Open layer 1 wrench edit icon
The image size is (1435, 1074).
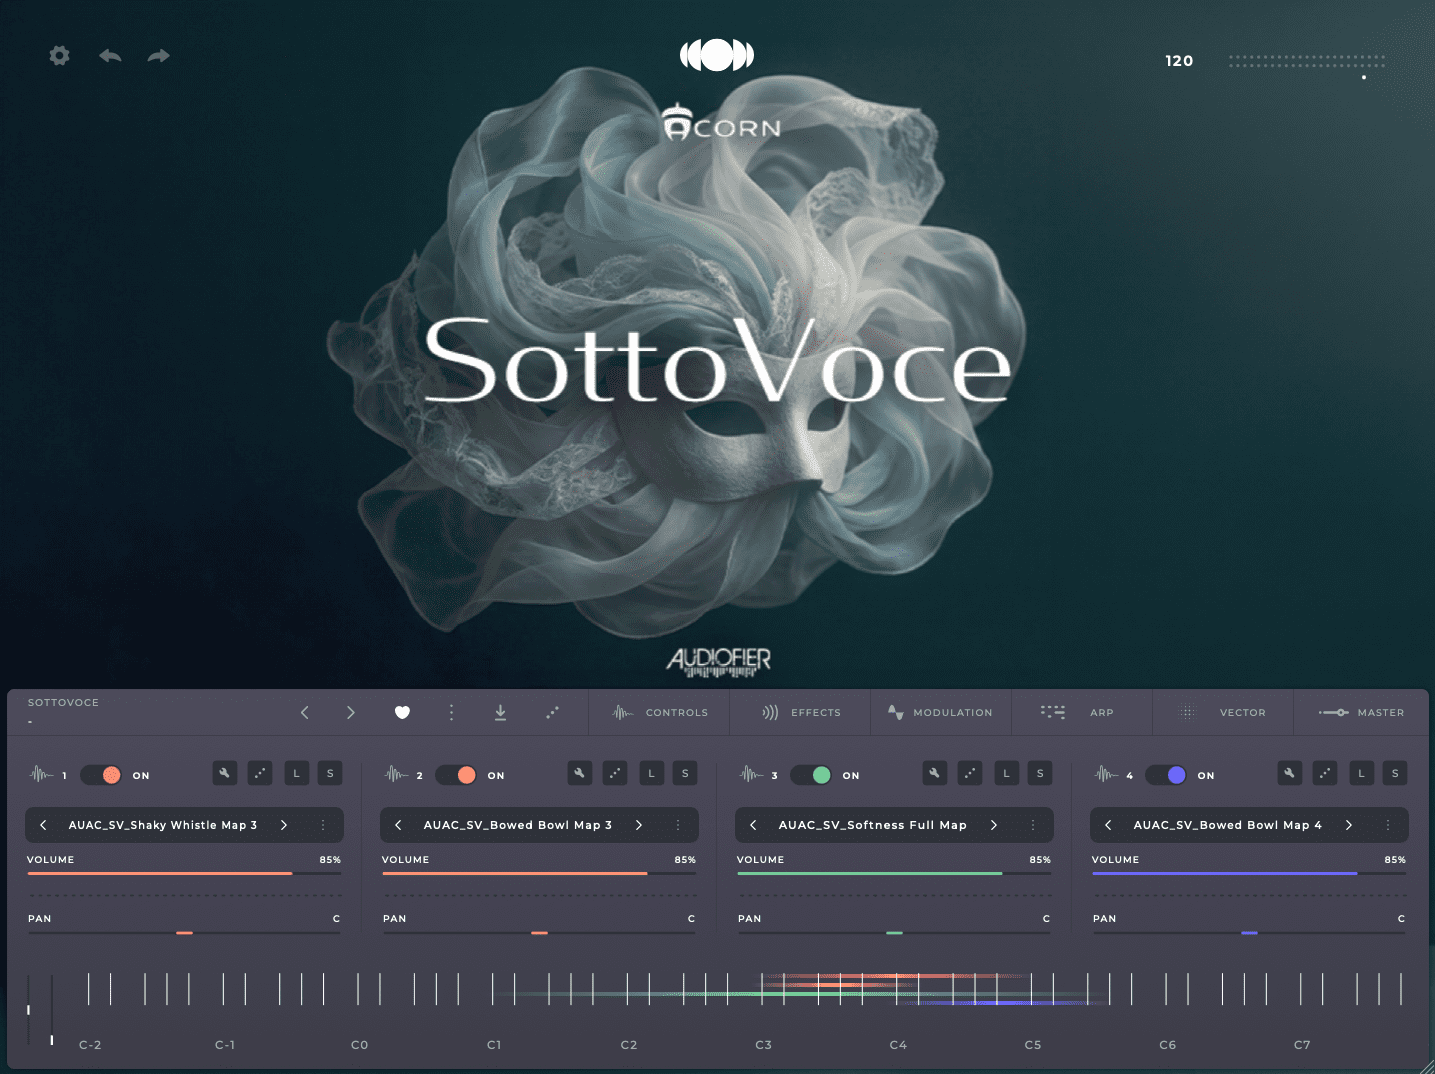pyautogui.click(x=225, y=773)
